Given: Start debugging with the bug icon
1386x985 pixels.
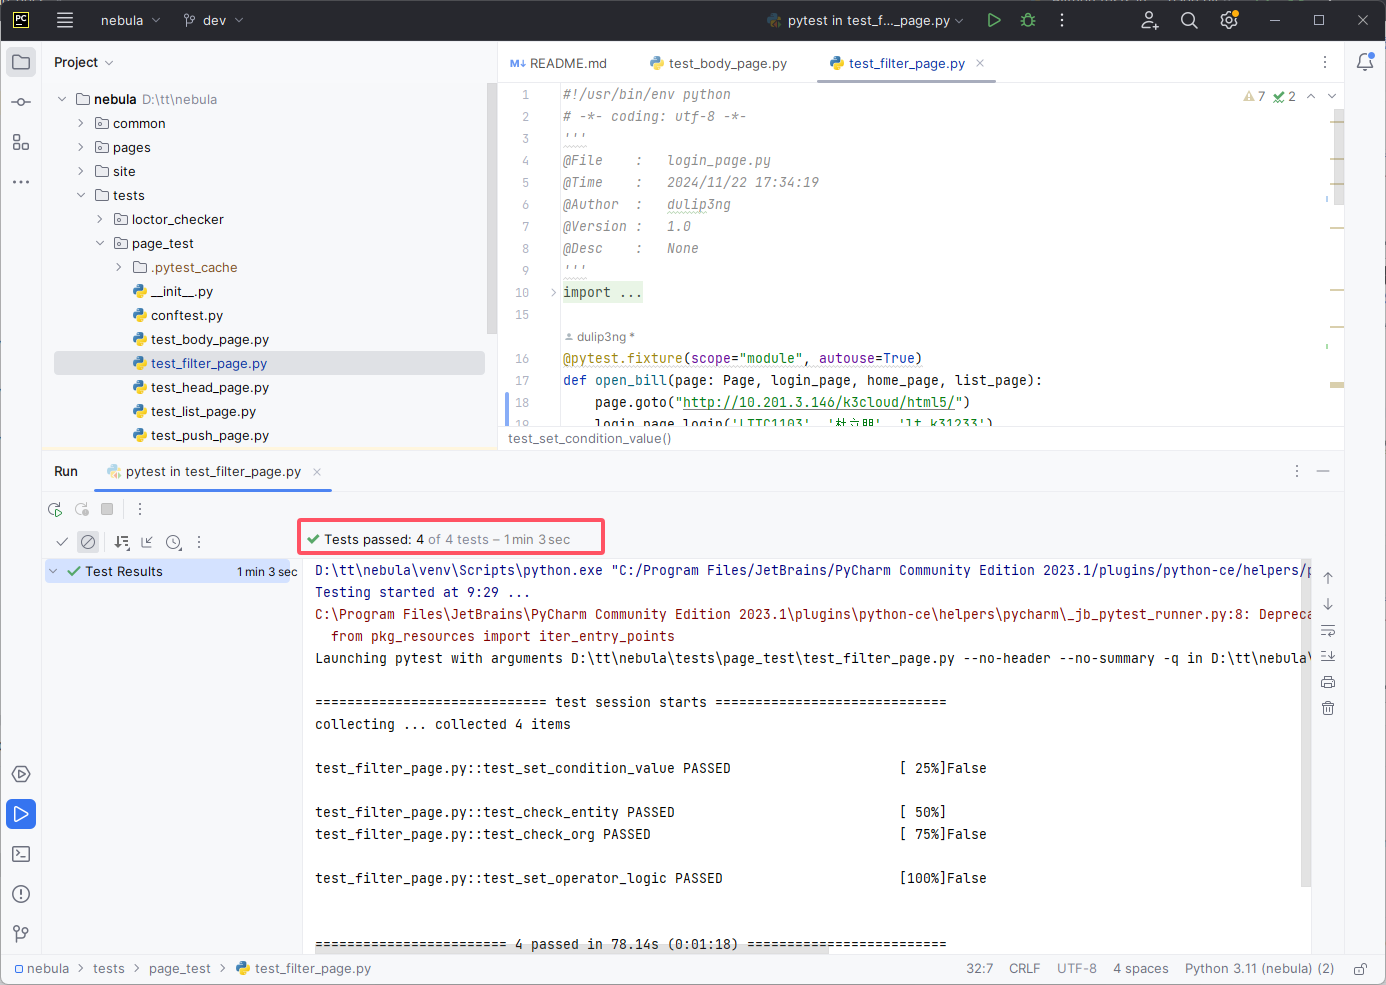Looking at the screenshot, I should point(1028,20).
